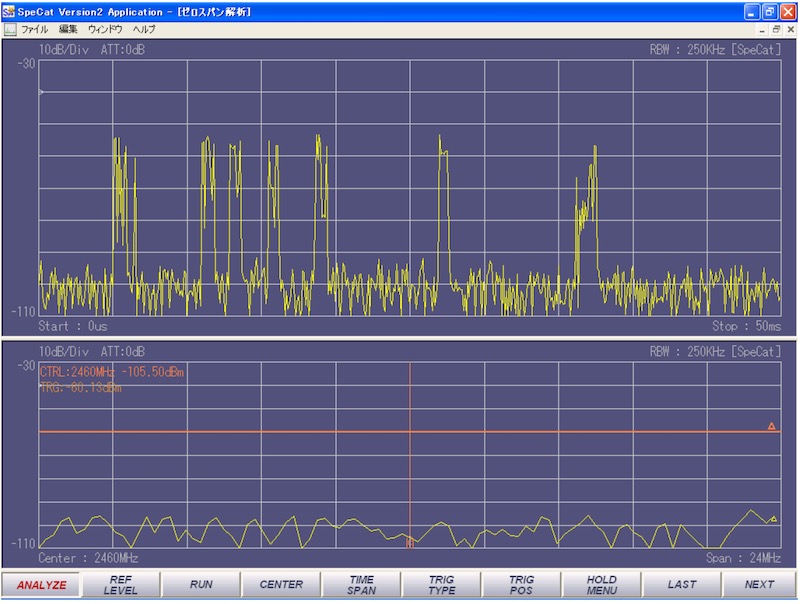Open the HOLD MENU
Viewport: 800px width, 604px height.
(602, 585)
